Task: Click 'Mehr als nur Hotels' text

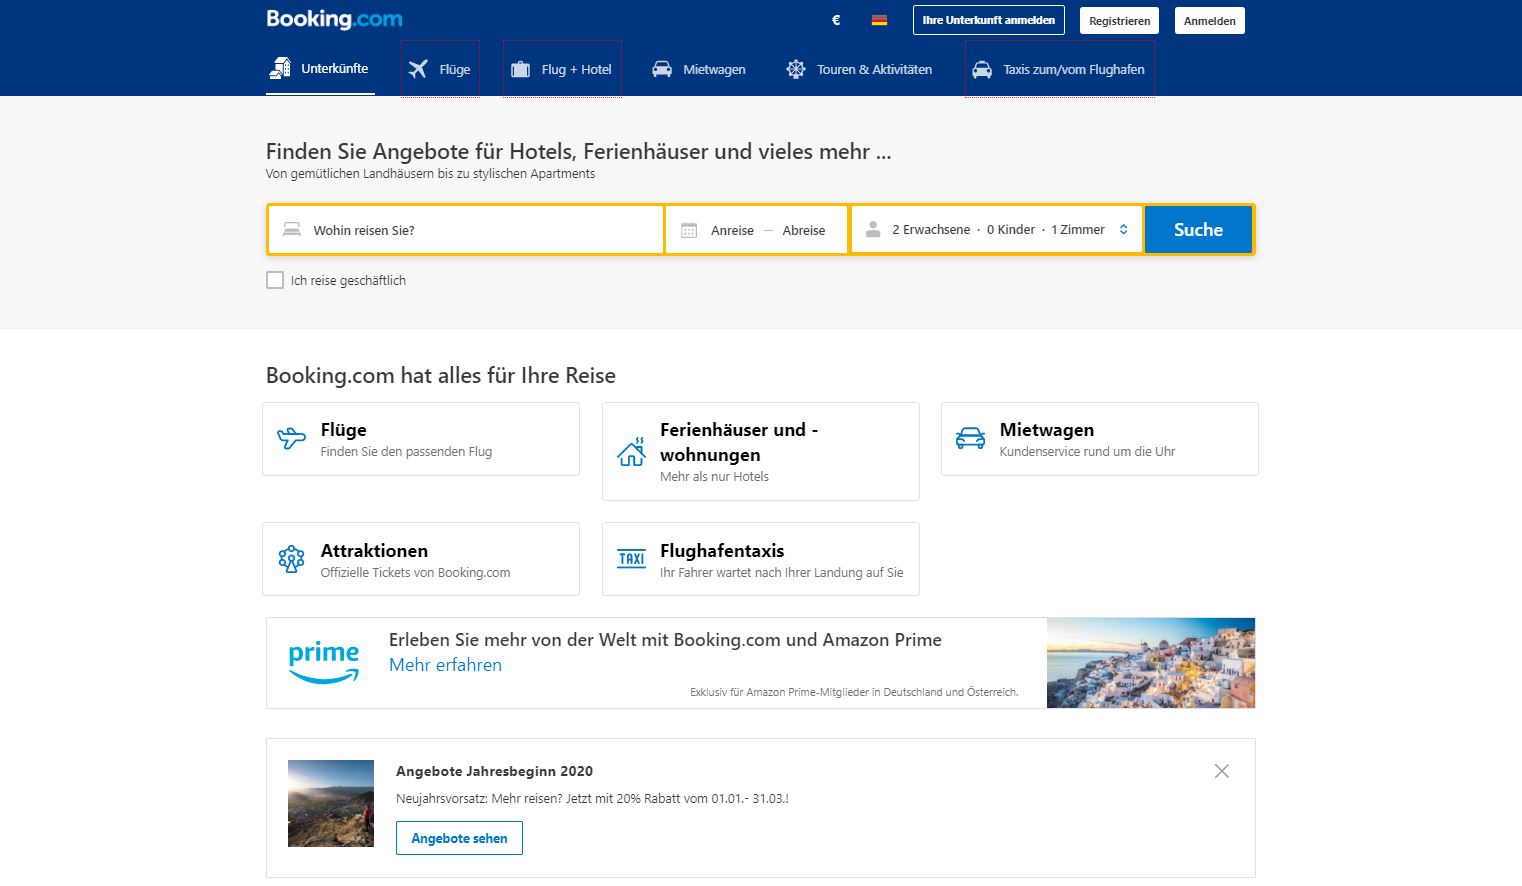Action: coord(714,477)
